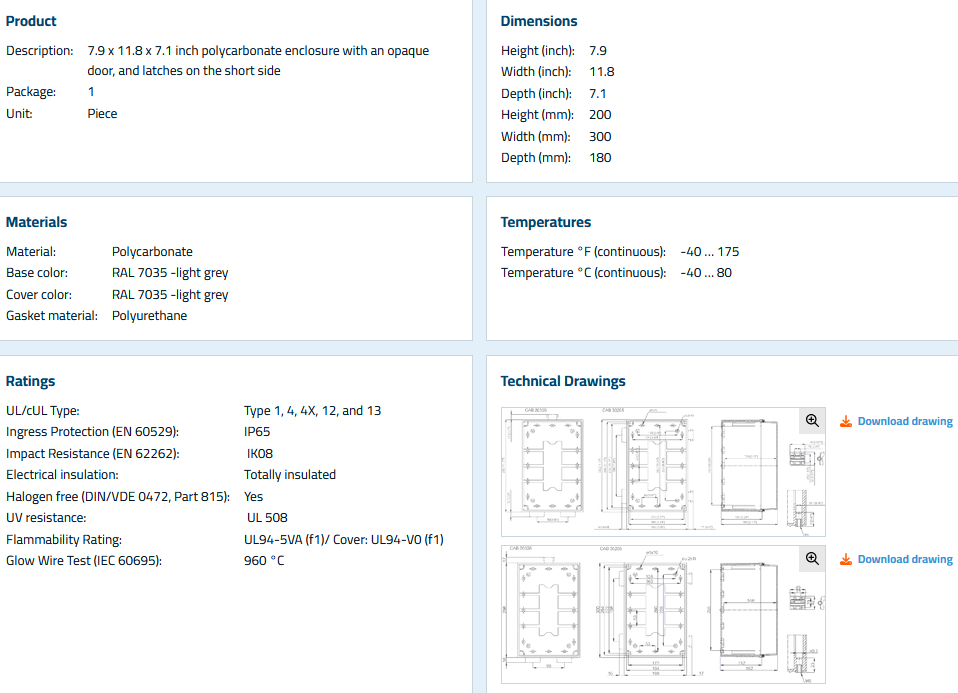Image resolution: width=958 pixels, height=693 pixels.
Task: Click the 'Product' section heading
Action: pos(31,21)
